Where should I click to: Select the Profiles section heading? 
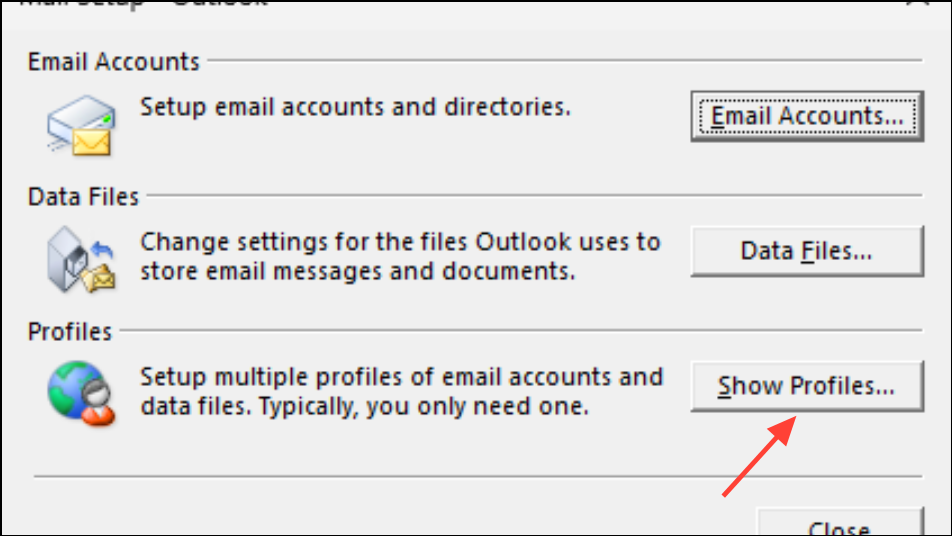click(70, 332)
